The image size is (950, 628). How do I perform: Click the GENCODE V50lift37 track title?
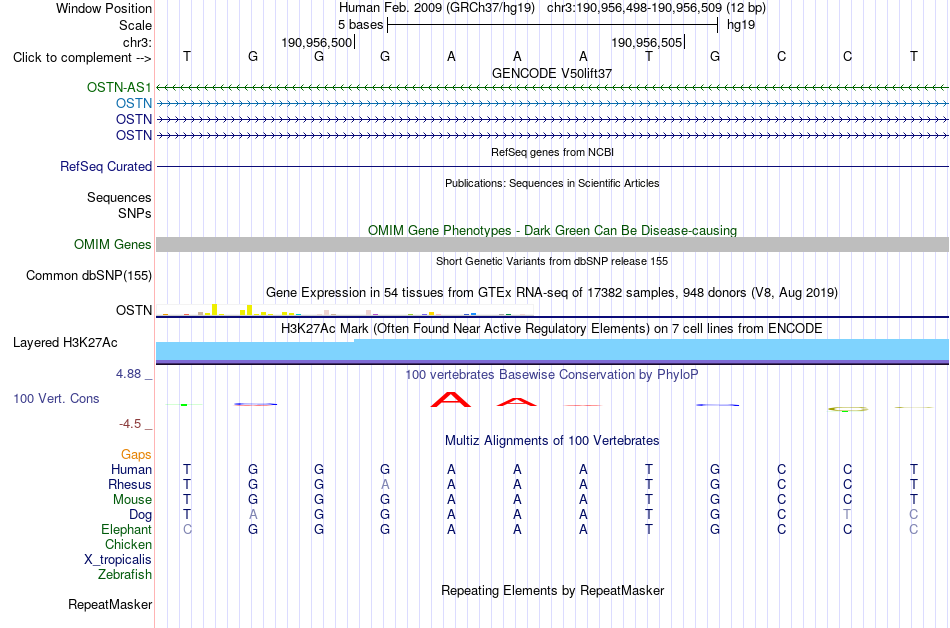552,73
